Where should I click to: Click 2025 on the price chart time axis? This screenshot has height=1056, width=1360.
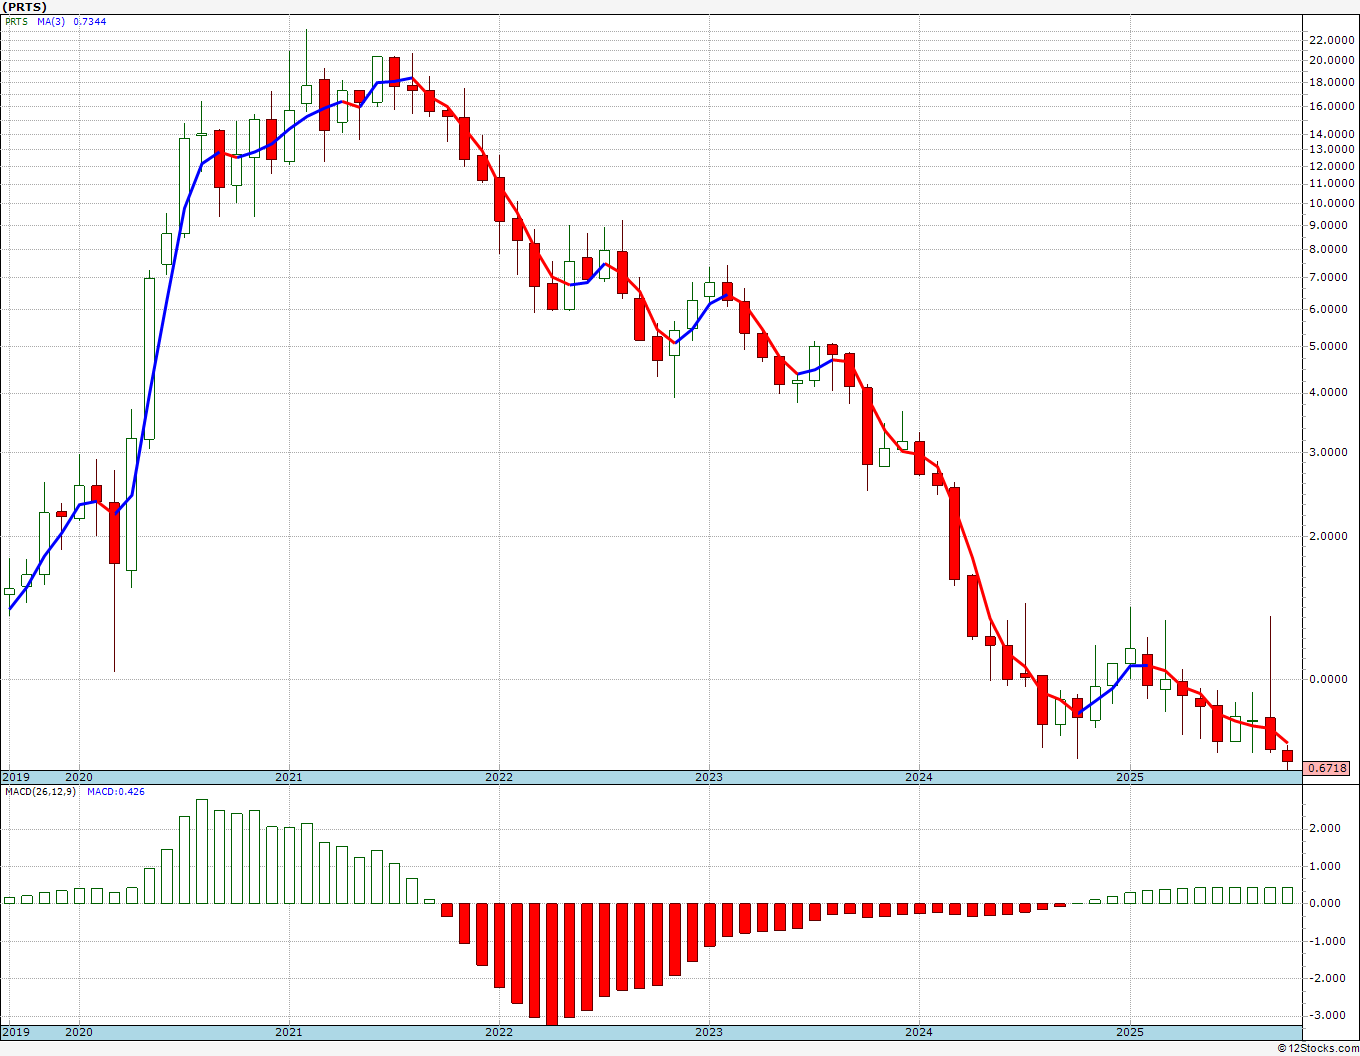tap(1129, 777)
